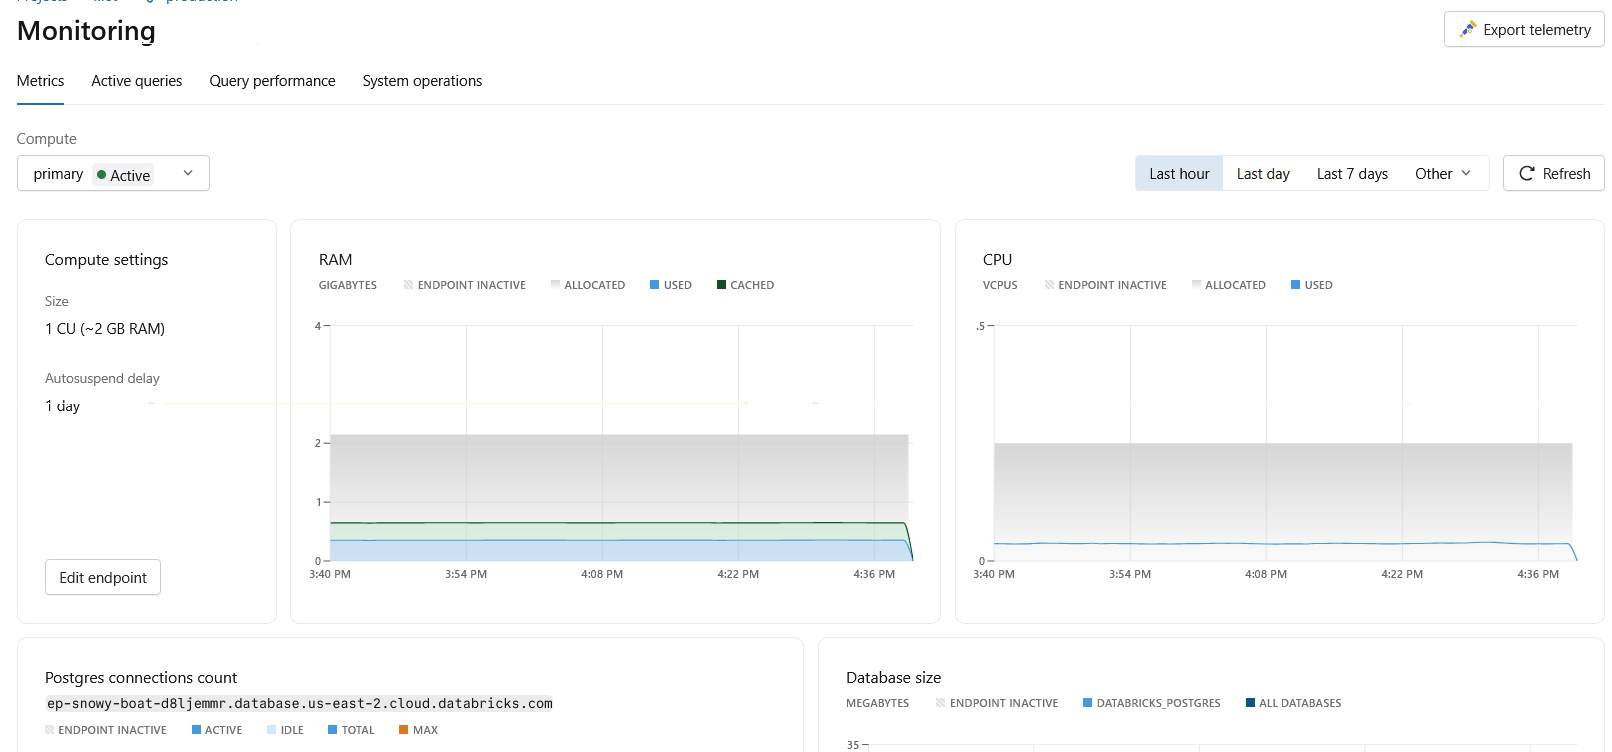Click the Databricks_Postgres legend icon
Screen dimensions: 1612x752
1087,703
